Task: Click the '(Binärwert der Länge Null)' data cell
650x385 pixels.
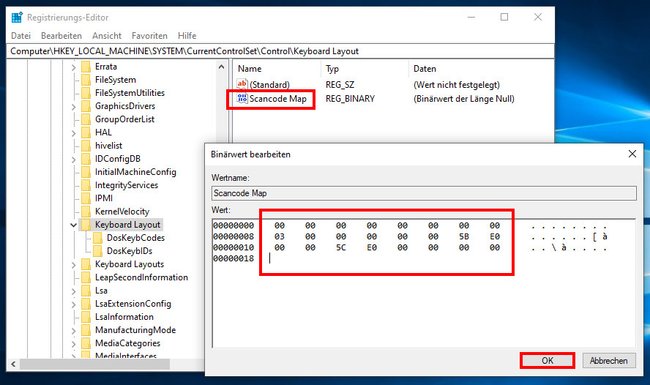Action: pyautogui.click(x=464, y=99)
